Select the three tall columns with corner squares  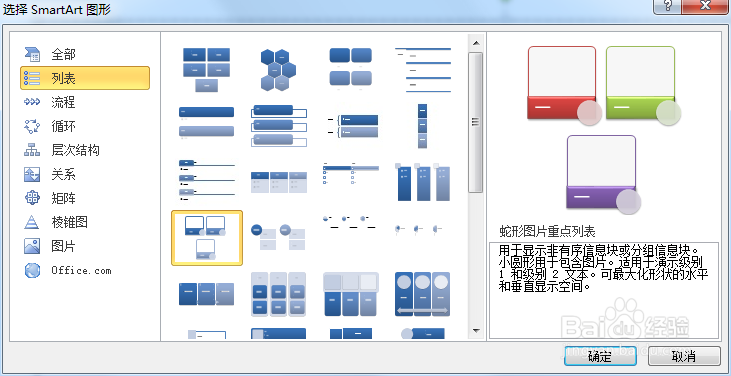click(x=423, y=182)
